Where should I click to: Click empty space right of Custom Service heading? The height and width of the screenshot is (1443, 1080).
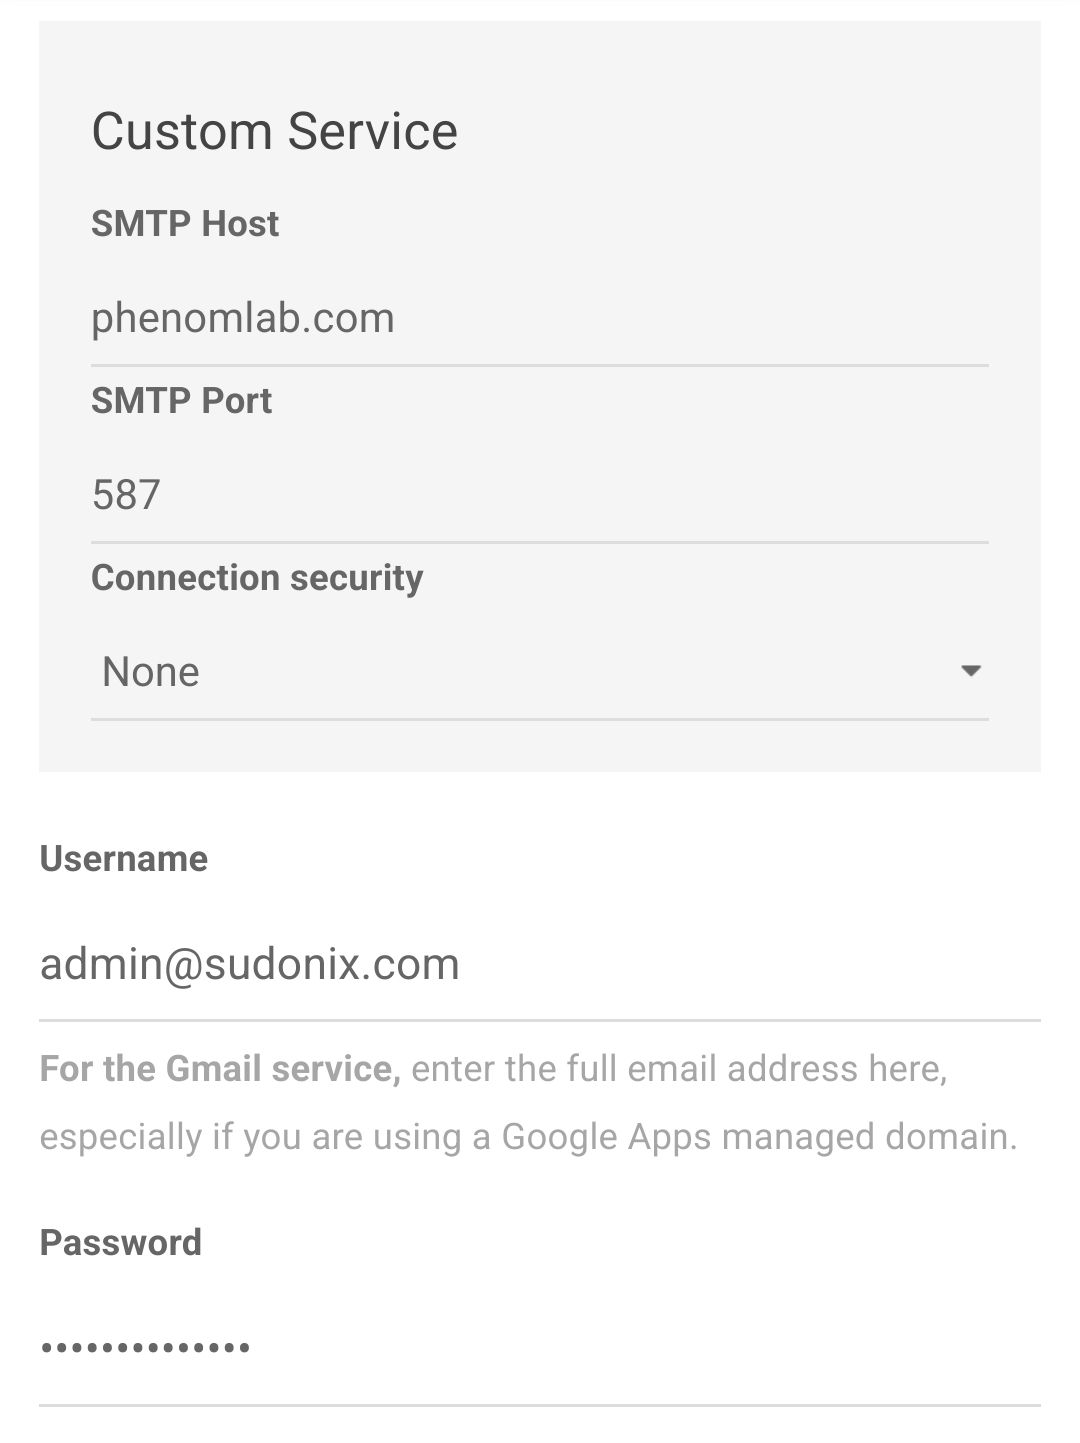pyautogui.click(x=750, y=131)
